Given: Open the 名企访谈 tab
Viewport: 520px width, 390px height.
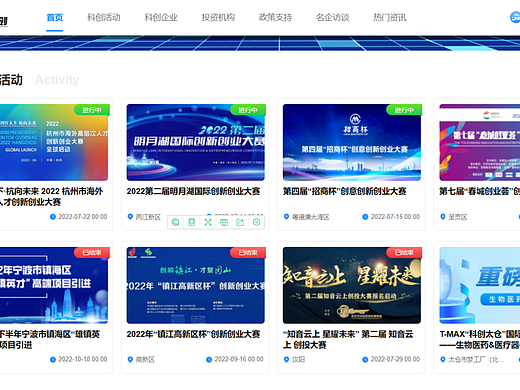Looking at the screenshot, I should [333, 17].
